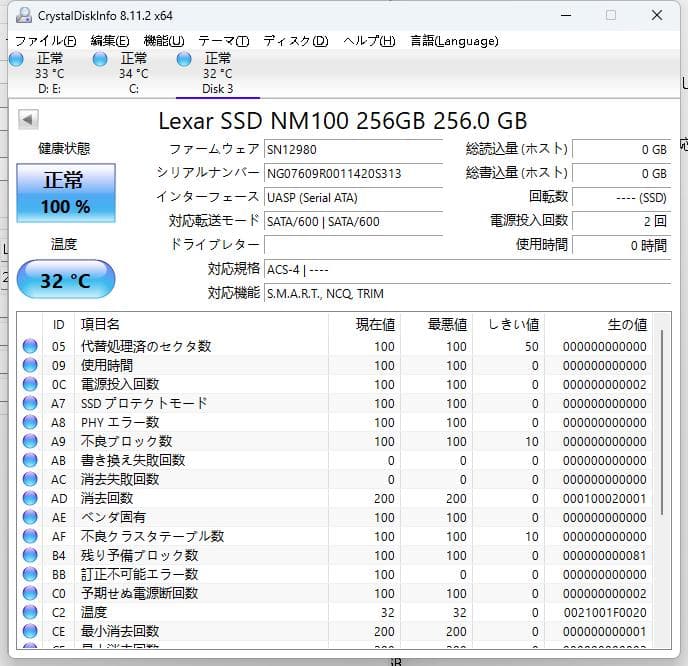Minimize the CrystalDiskInfo window

point(566,15)
